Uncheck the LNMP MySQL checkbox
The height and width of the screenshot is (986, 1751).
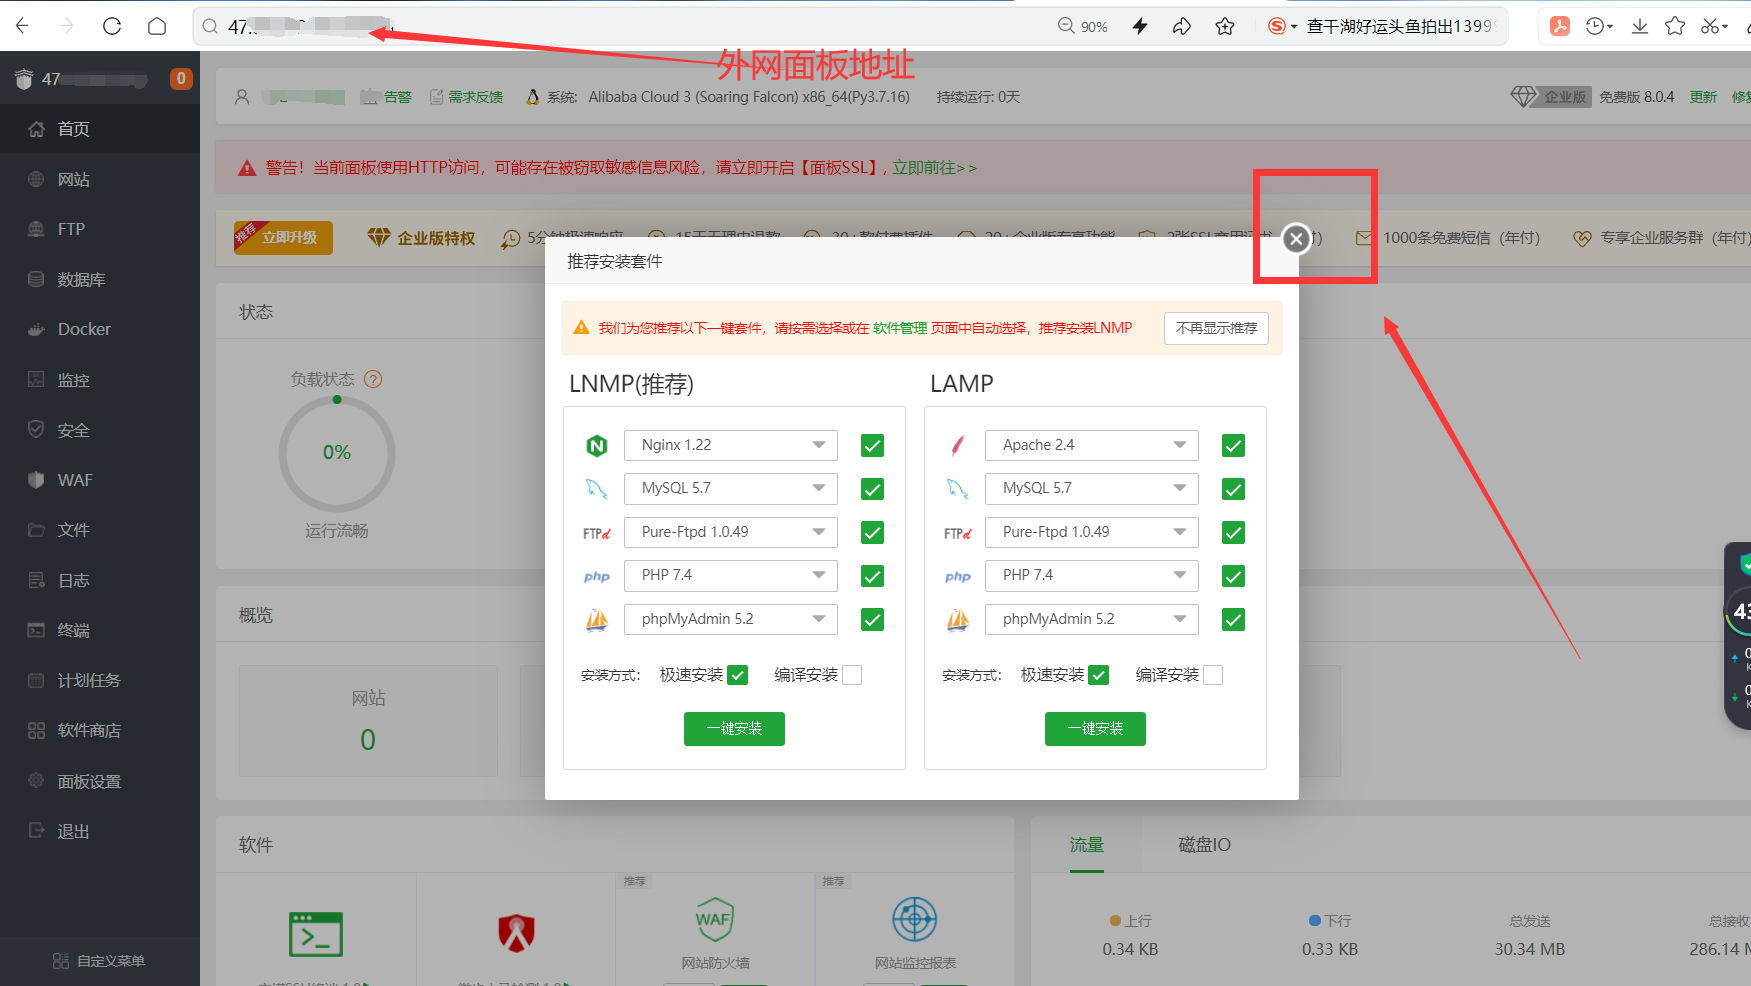(872, 489)
